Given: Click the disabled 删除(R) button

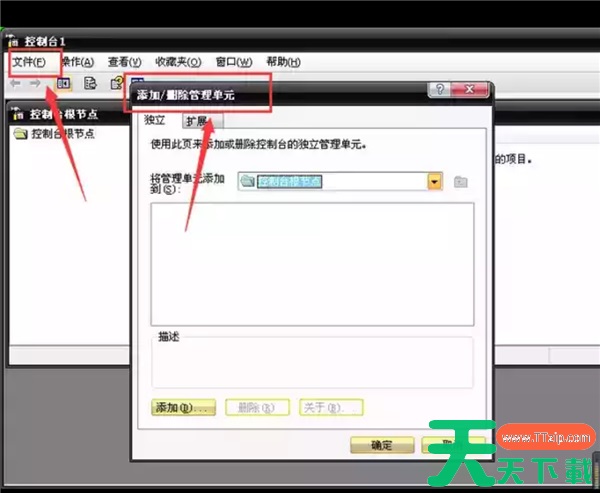Looking at the screenshot, I should pos(257,407).
